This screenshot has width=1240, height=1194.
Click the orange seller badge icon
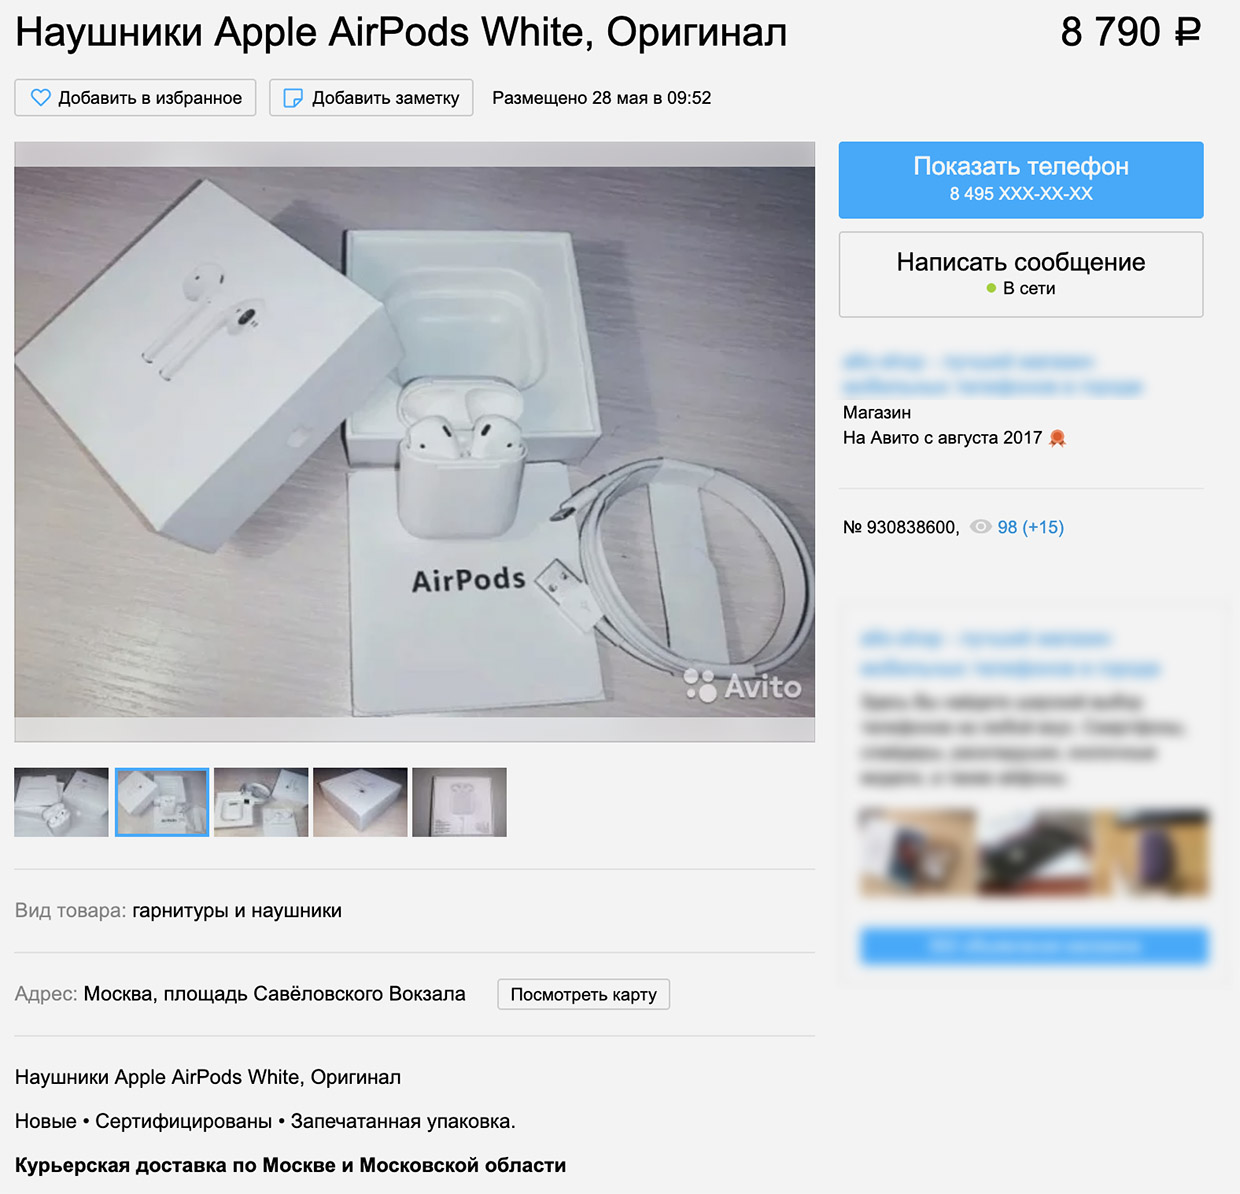[x=1058, y=438]
